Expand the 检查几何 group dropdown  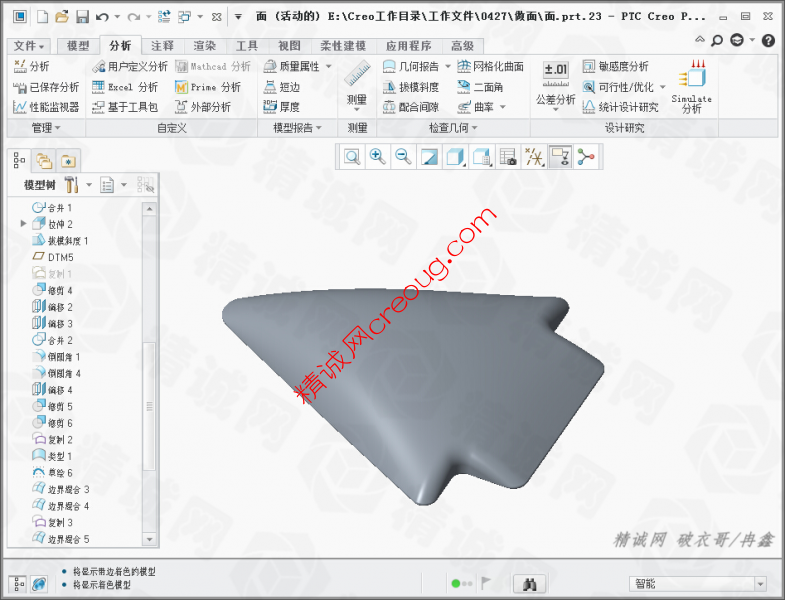click(x=453, y=128)
